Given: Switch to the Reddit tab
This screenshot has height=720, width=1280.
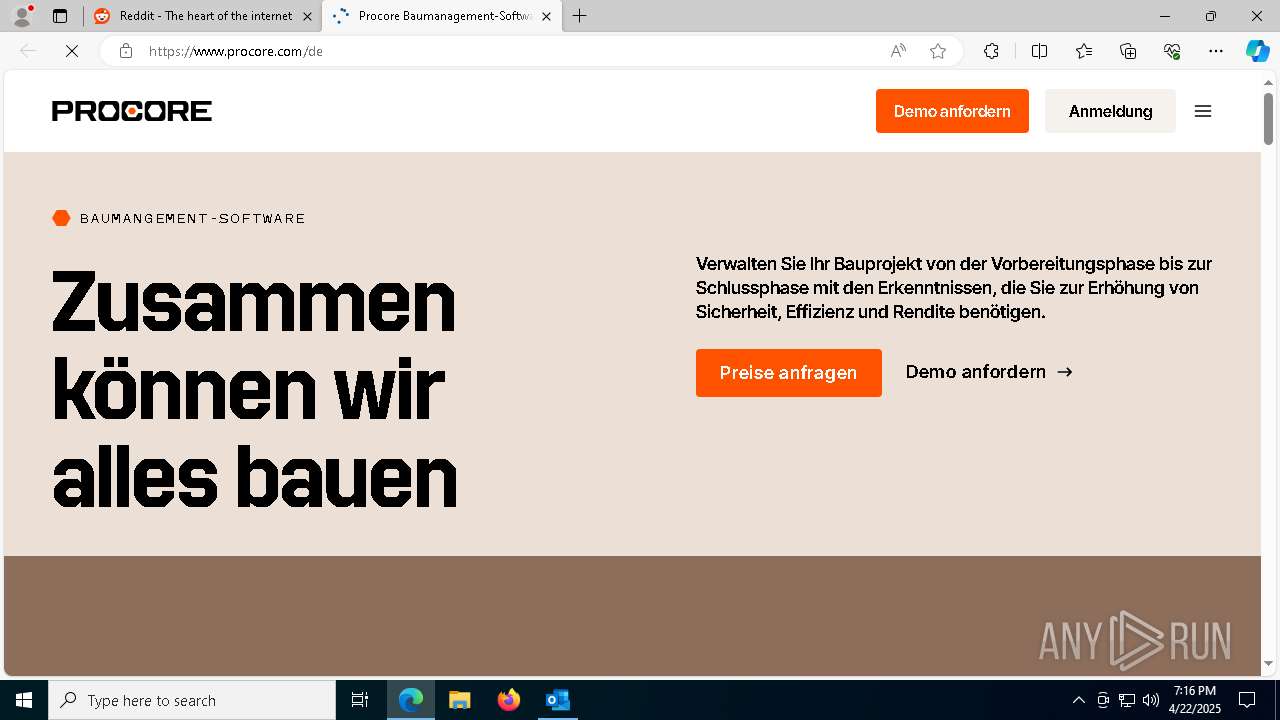Looking at the screenshot, I should pyautogui.click(x=203, y=16).
